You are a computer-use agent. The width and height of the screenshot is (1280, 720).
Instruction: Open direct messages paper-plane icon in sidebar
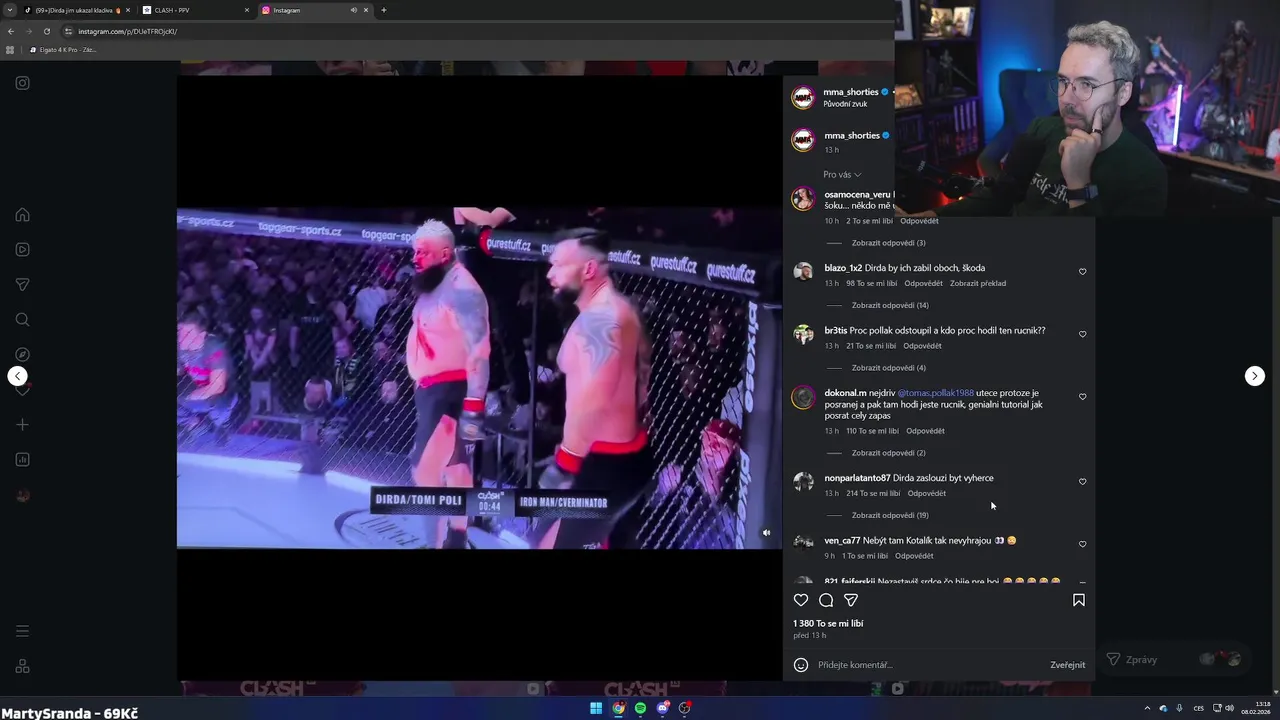[22, 284]
